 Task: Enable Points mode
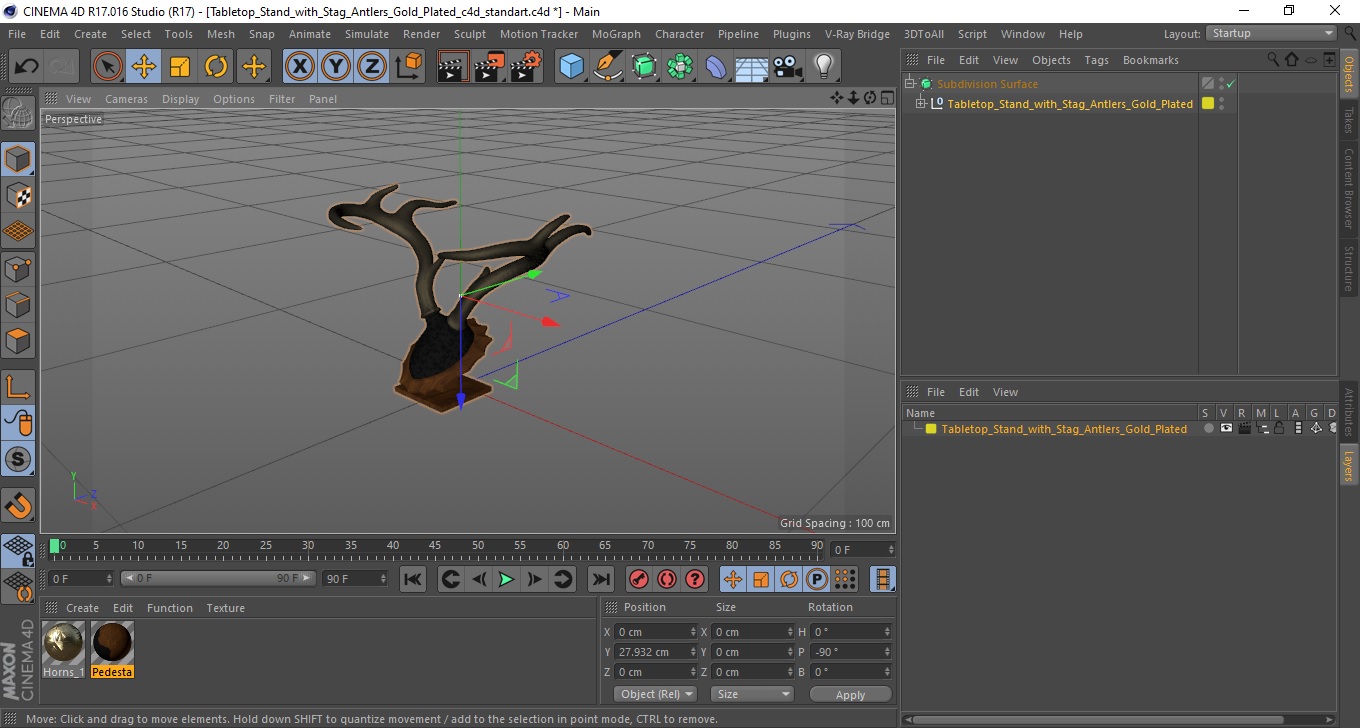coord(18,268)
